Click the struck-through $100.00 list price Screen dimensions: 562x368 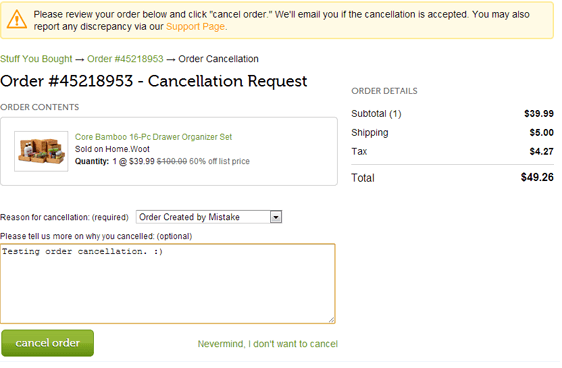(172, 162)
